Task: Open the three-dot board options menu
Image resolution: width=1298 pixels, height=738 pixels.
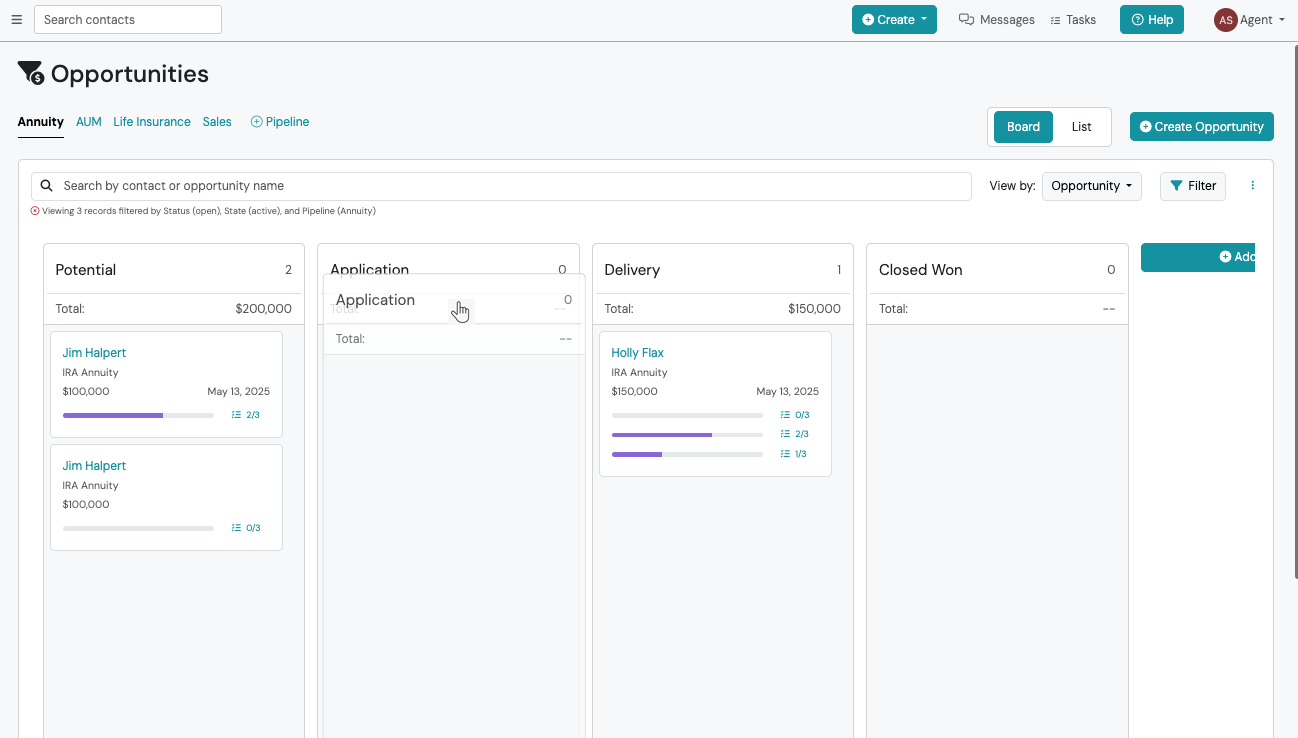Action: [1253, 186]
